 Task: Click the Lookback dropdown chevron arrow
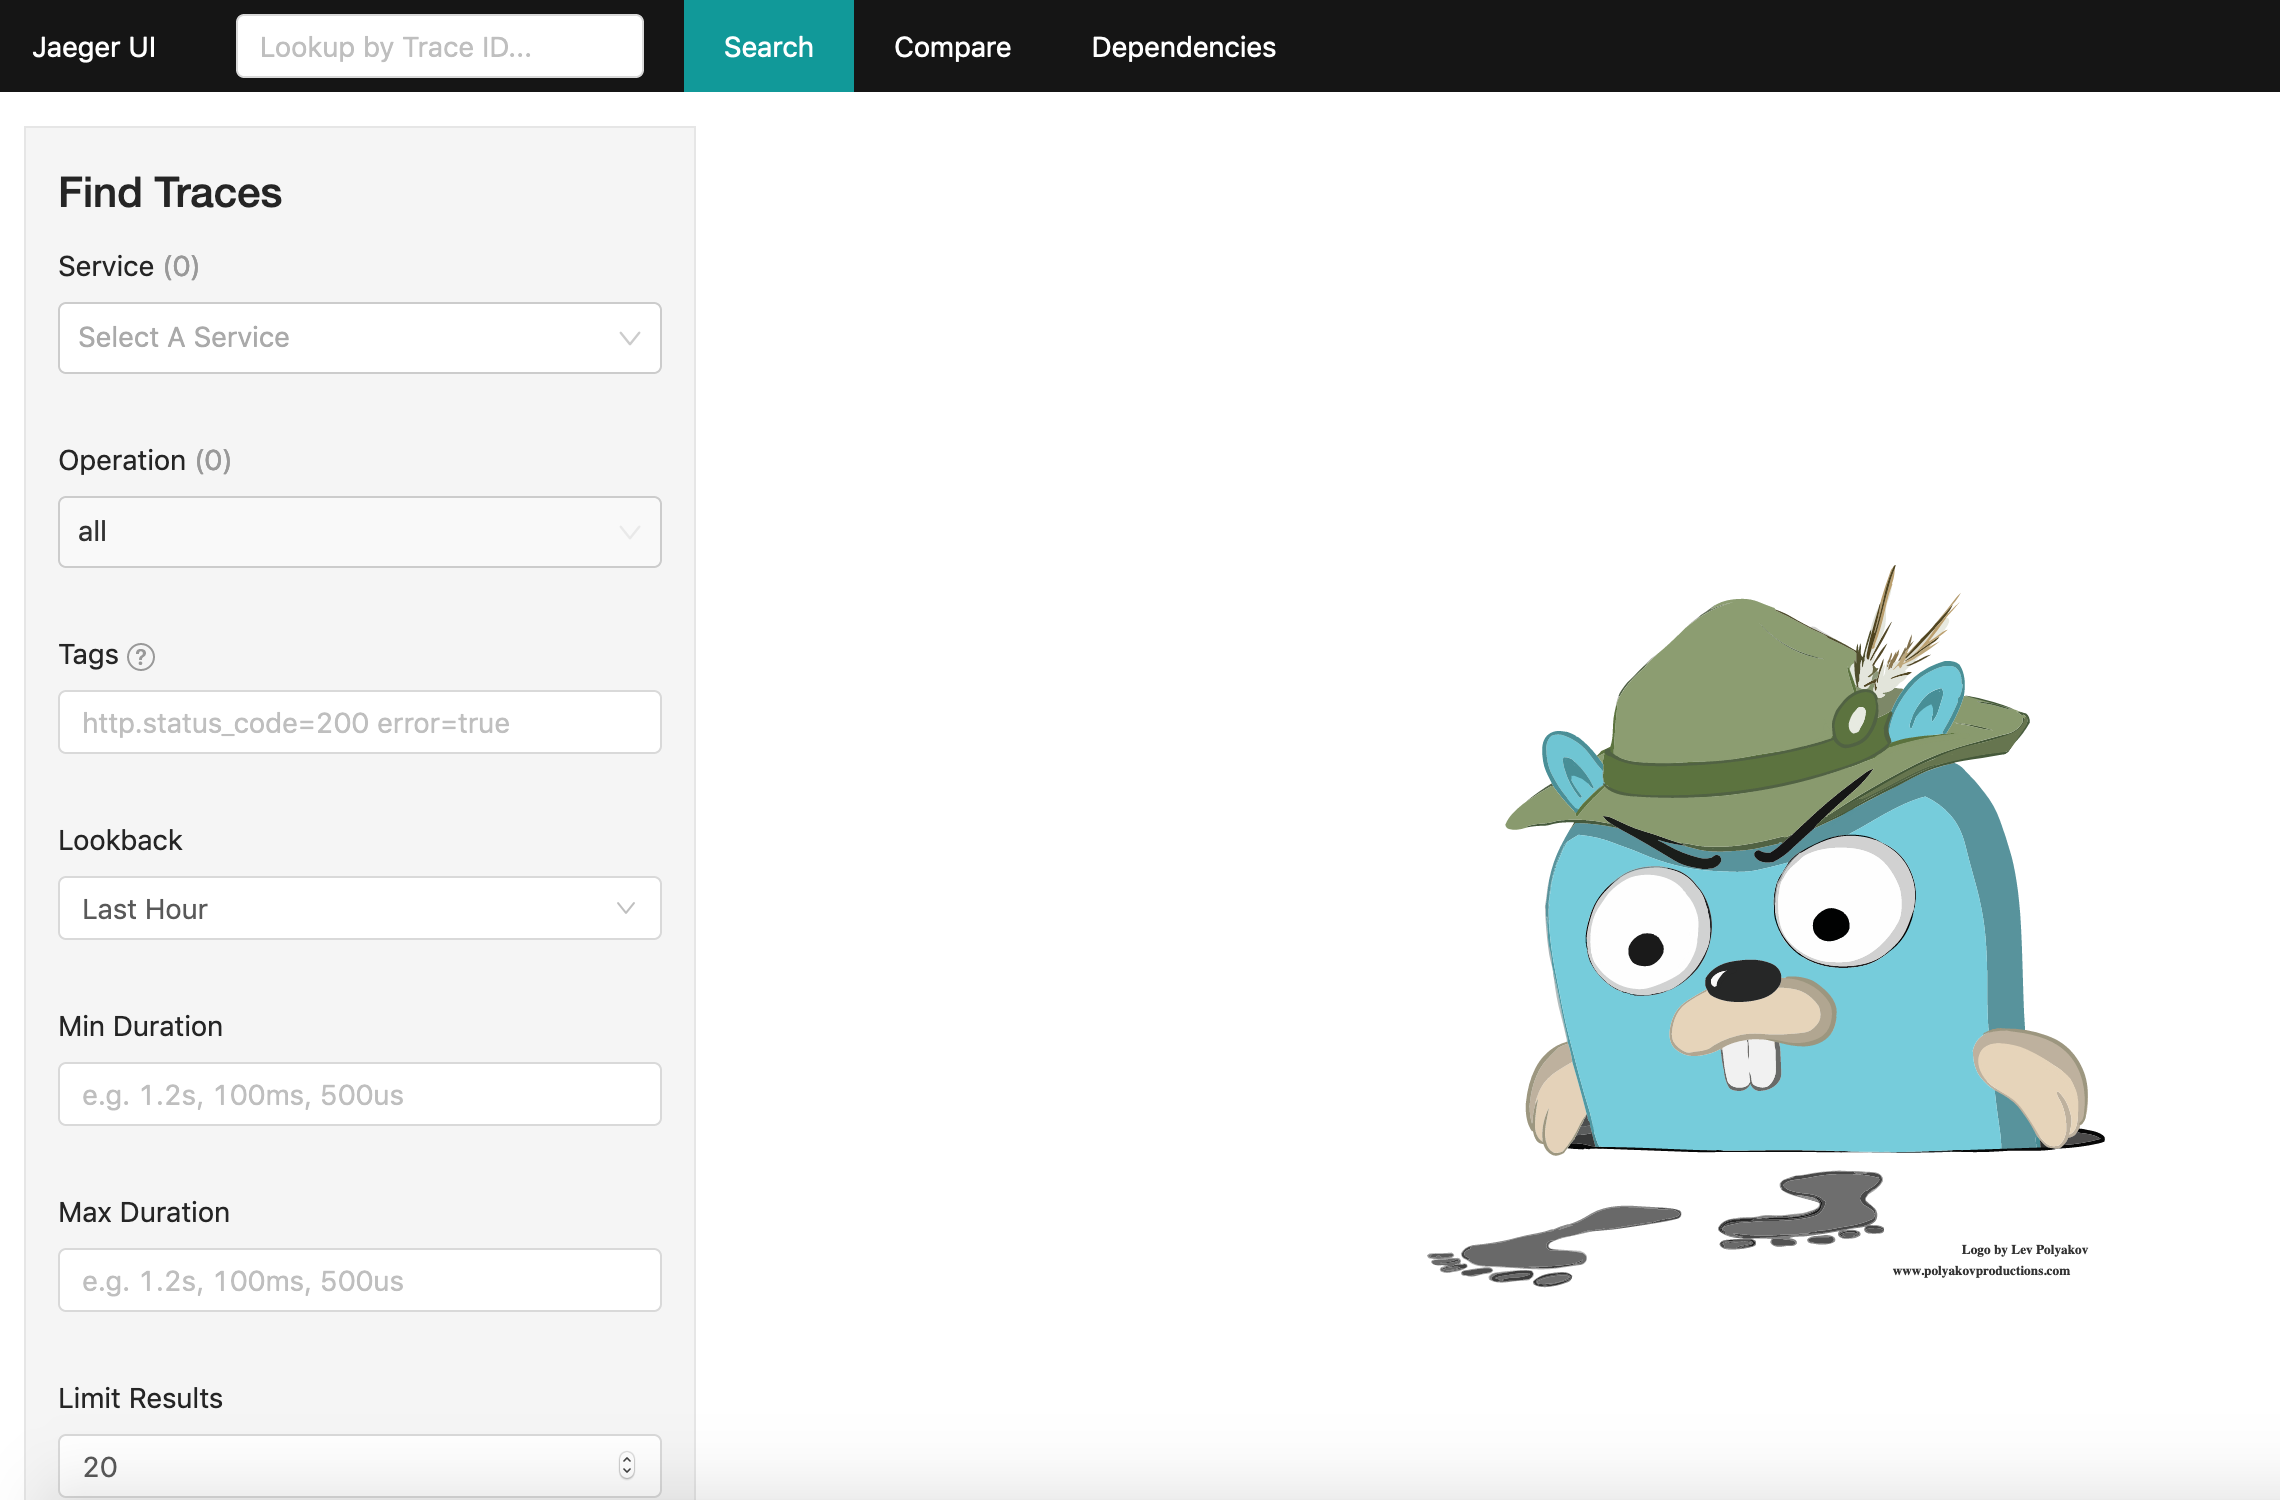click(626, 908)
